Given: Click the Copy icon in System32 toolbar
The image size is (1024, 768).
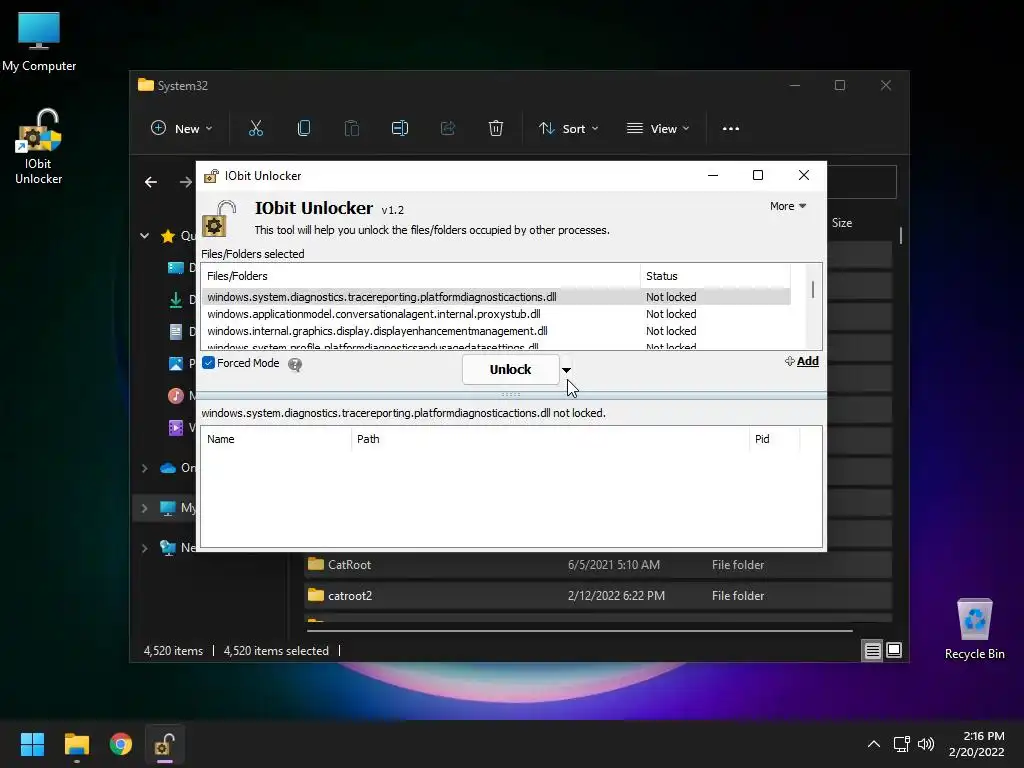Looking at the screenshot, I should pos(304,129).
